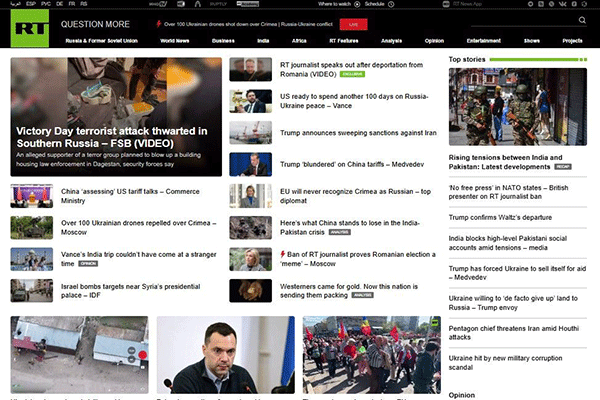600x400 pixels.
Task: Open World News section
Action: tap(174, 41)
